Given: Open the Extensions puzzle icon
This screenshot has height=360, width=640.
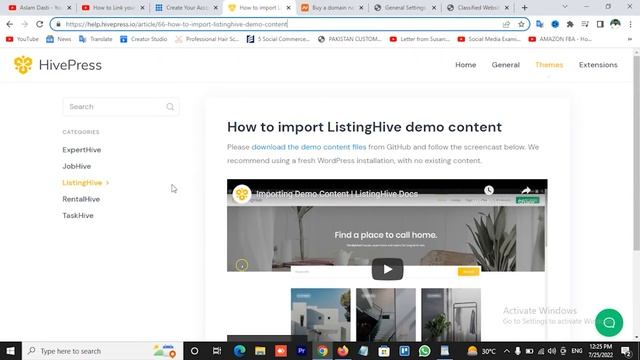Looking at the screenshot, I should click(570, 24).
